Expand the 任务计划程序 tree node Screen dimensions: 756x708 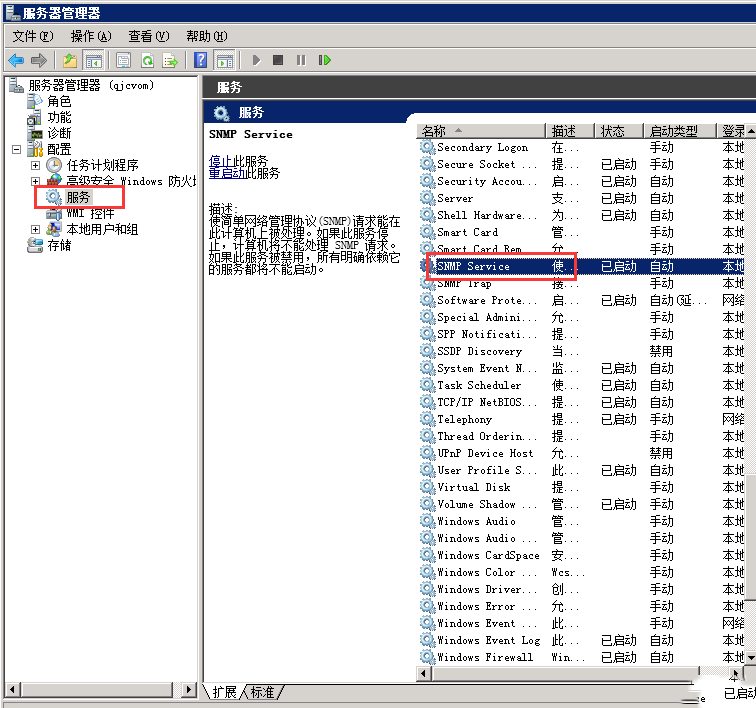coord(35,165)
